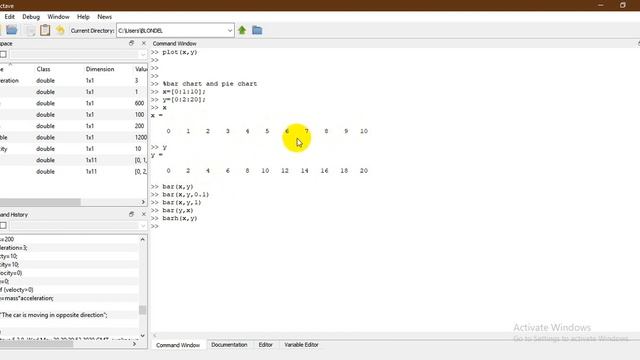Viewport: 640px width, 360px height.
Task: Click history entry 'if (velocty>0)'
Action: pos(17,290)
